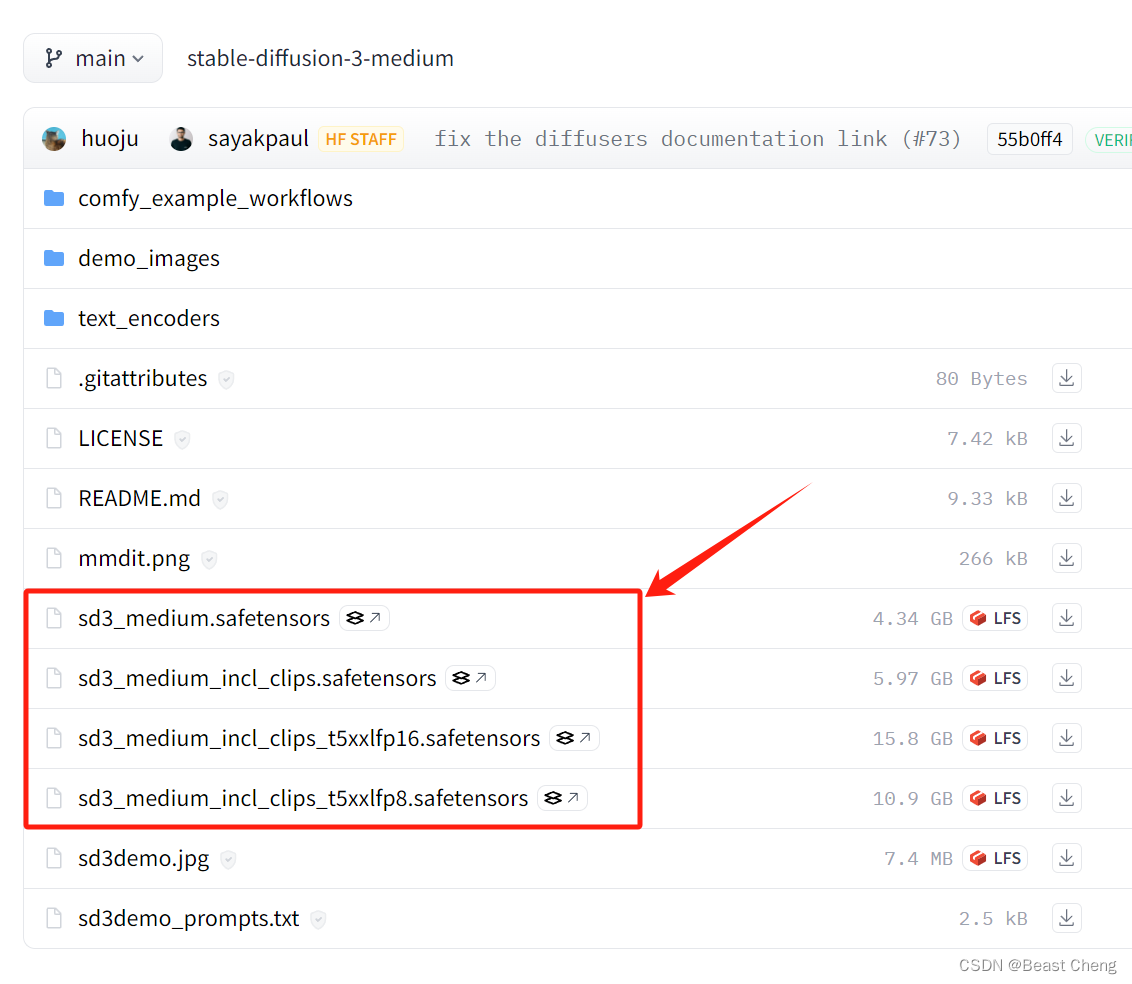
Task: Open sayakpaul's user profile link
Action: [x=258, y=139]
